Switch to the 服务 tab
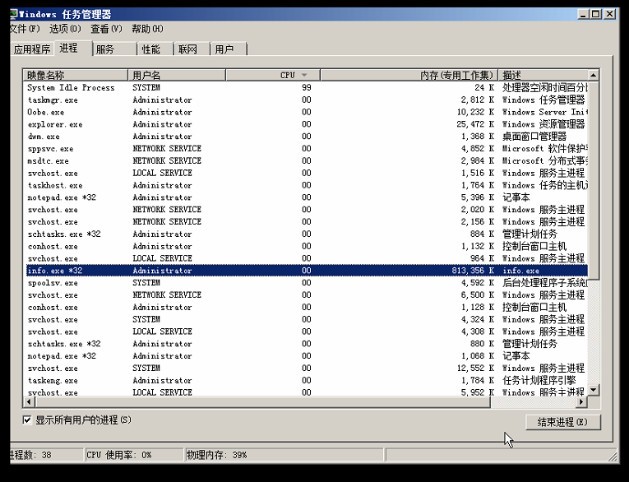The height and width of the screenshot is (482, 629). click(x=115, y=49)
